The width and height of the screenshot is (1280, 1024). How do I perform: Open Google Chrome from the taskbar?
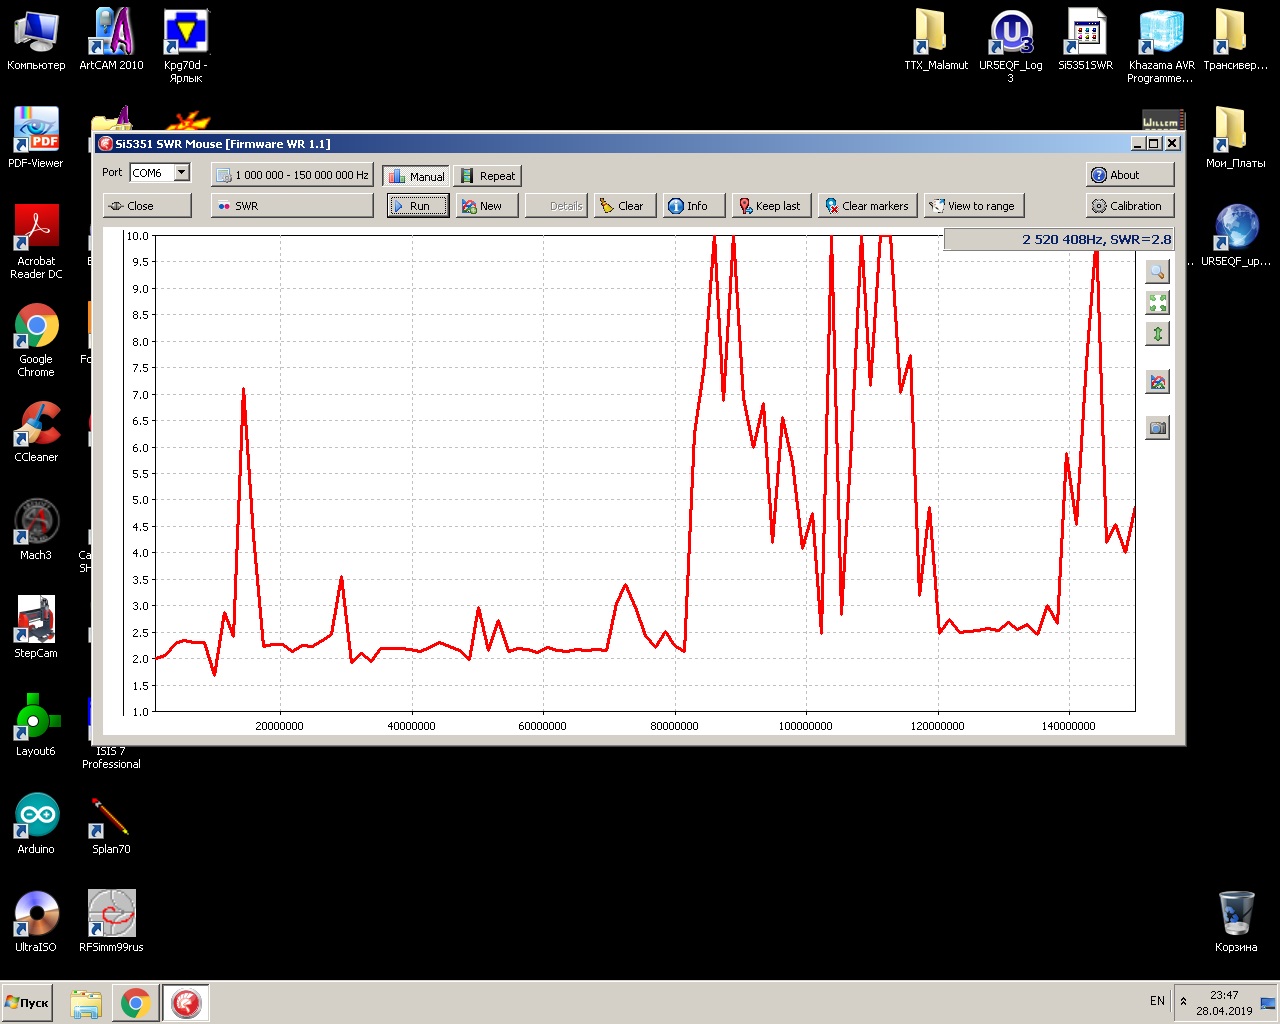click(135, 1003)
